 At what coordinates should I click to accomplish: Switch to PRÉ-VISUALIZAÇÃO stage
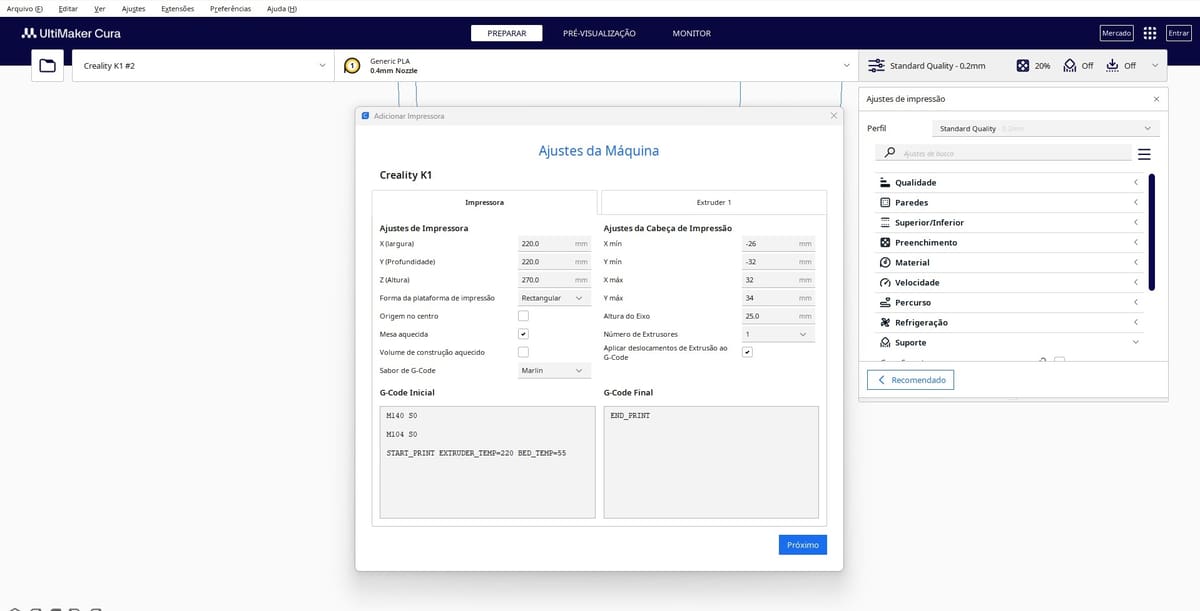(x=599, y=33)
